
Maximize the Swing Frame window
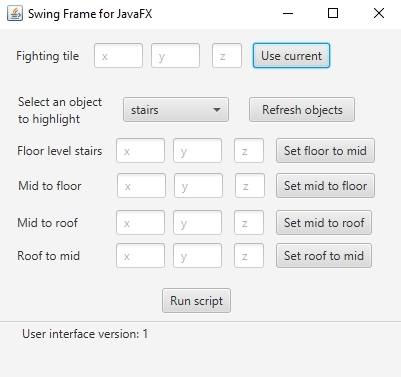pyautogui.click(x=333, y=13)
